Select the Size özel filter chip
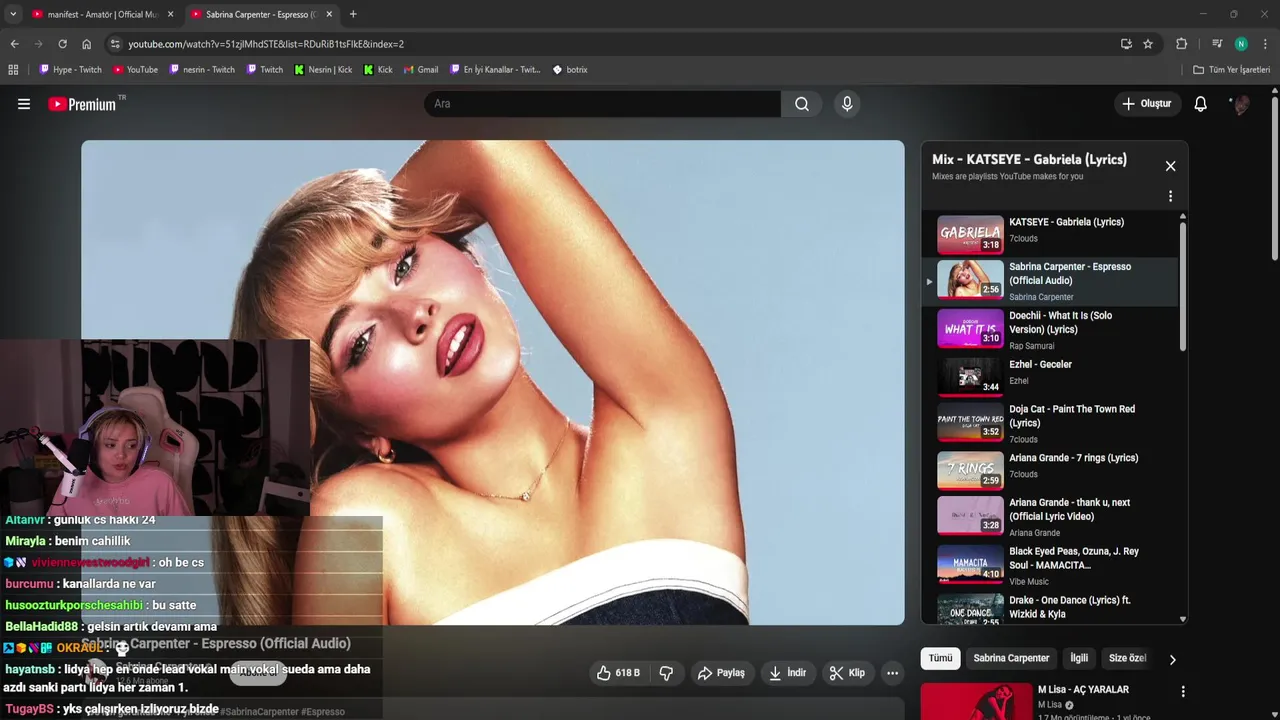This screenshot has height=720, width=1280. tap(1127, 658)
